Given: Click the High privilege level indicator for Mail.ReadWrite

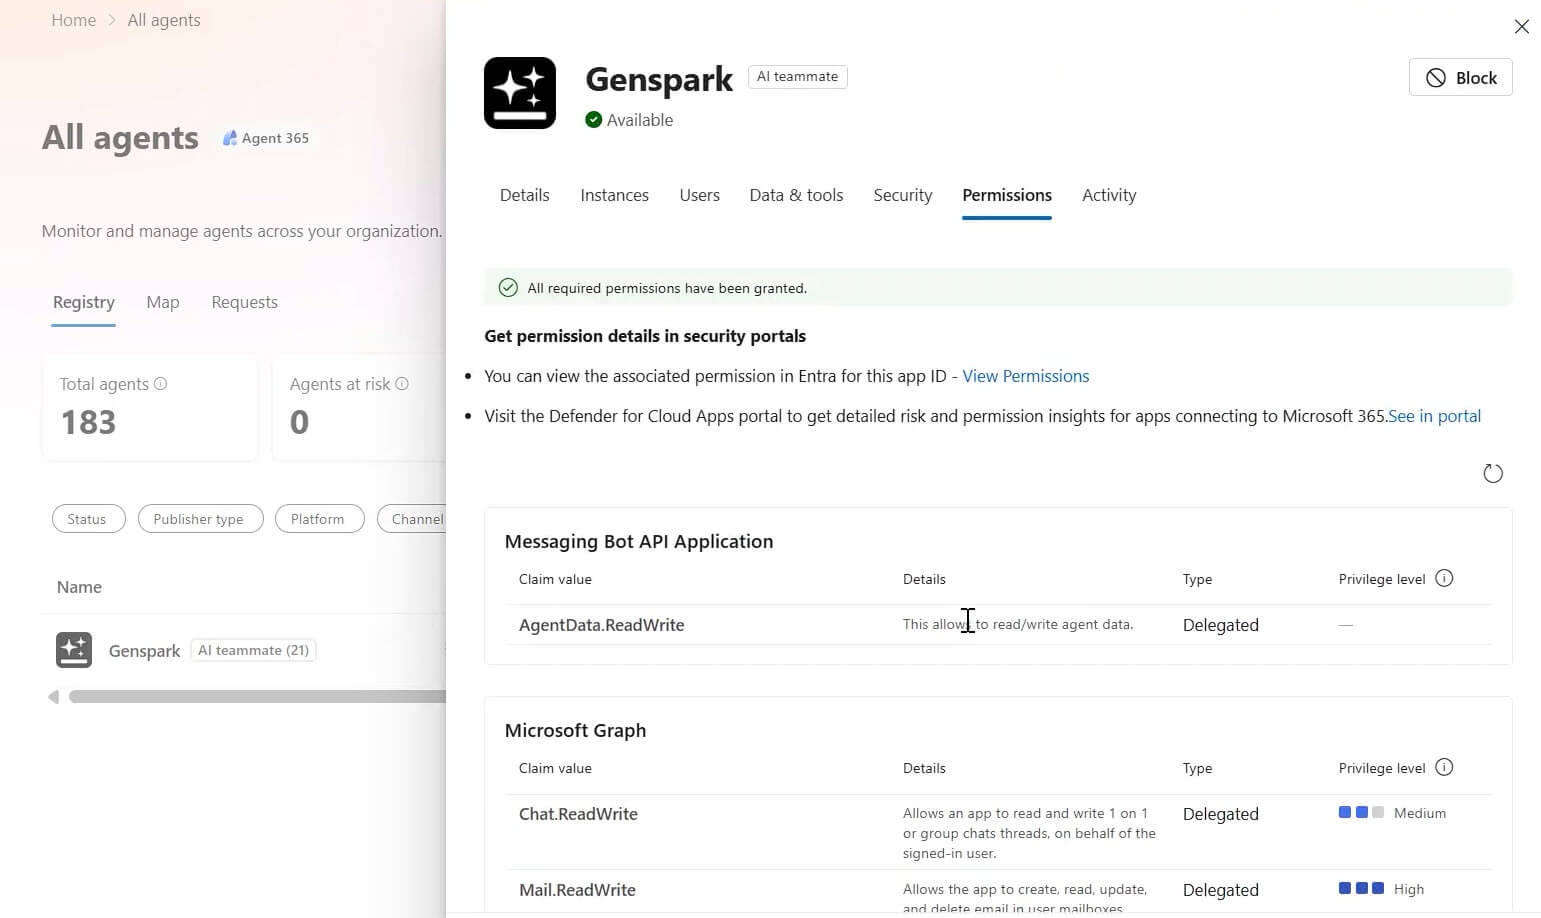Looking at the screenshot, I should click(x=1381, y=889).
